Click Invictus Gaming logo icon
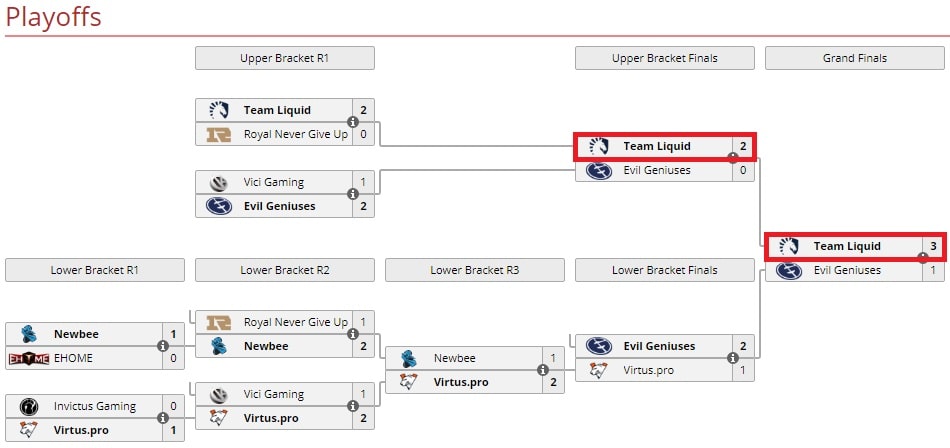 [29, 406]
